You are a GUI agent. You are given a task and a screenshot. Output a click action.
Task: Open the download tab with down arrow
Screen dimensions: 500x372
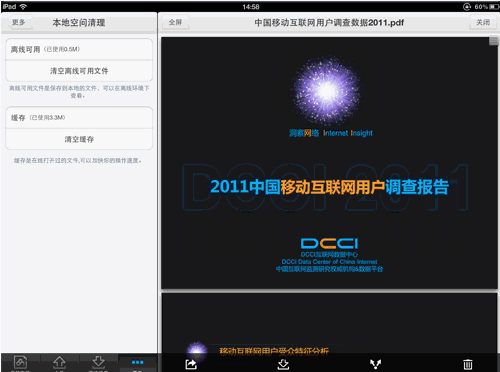(98, 363)
